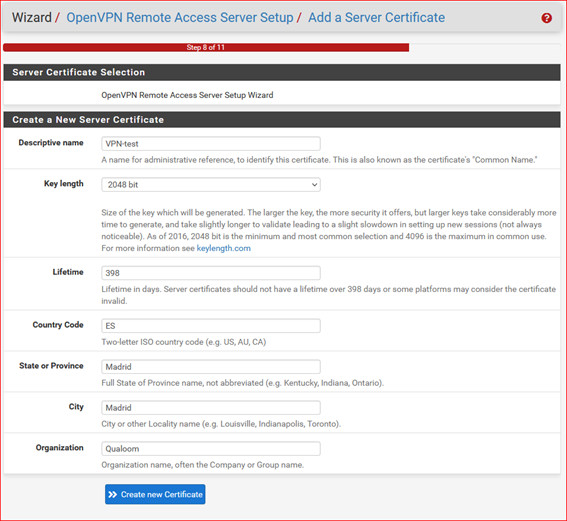The width and height of the screenshot is (567, 521).
Task: Click the Two-letter ISO country code hint
Action: [x=184, y=342]
